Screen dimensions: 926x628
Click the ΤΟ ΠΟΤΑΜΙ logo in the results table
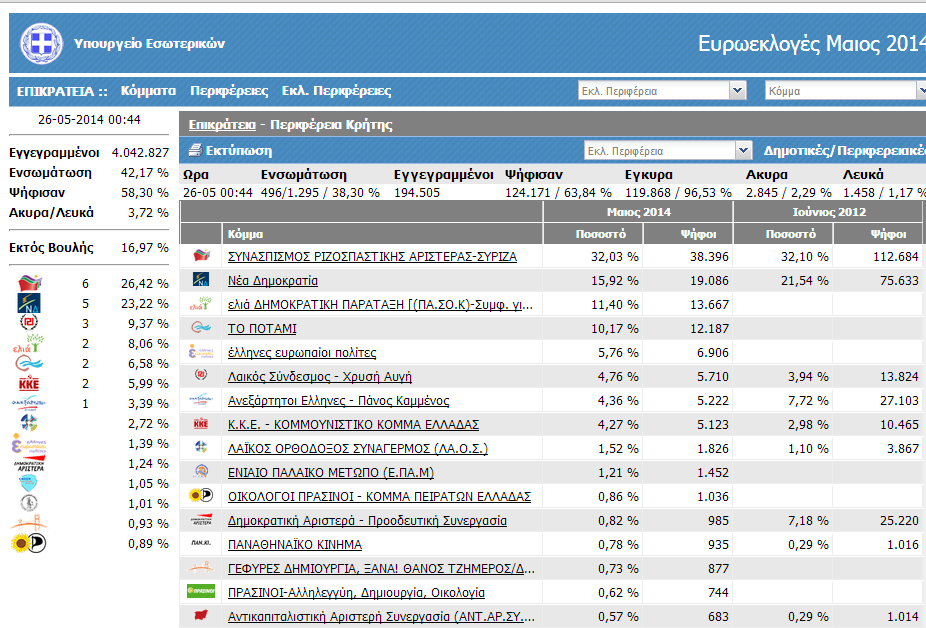[x=201, y=328]
